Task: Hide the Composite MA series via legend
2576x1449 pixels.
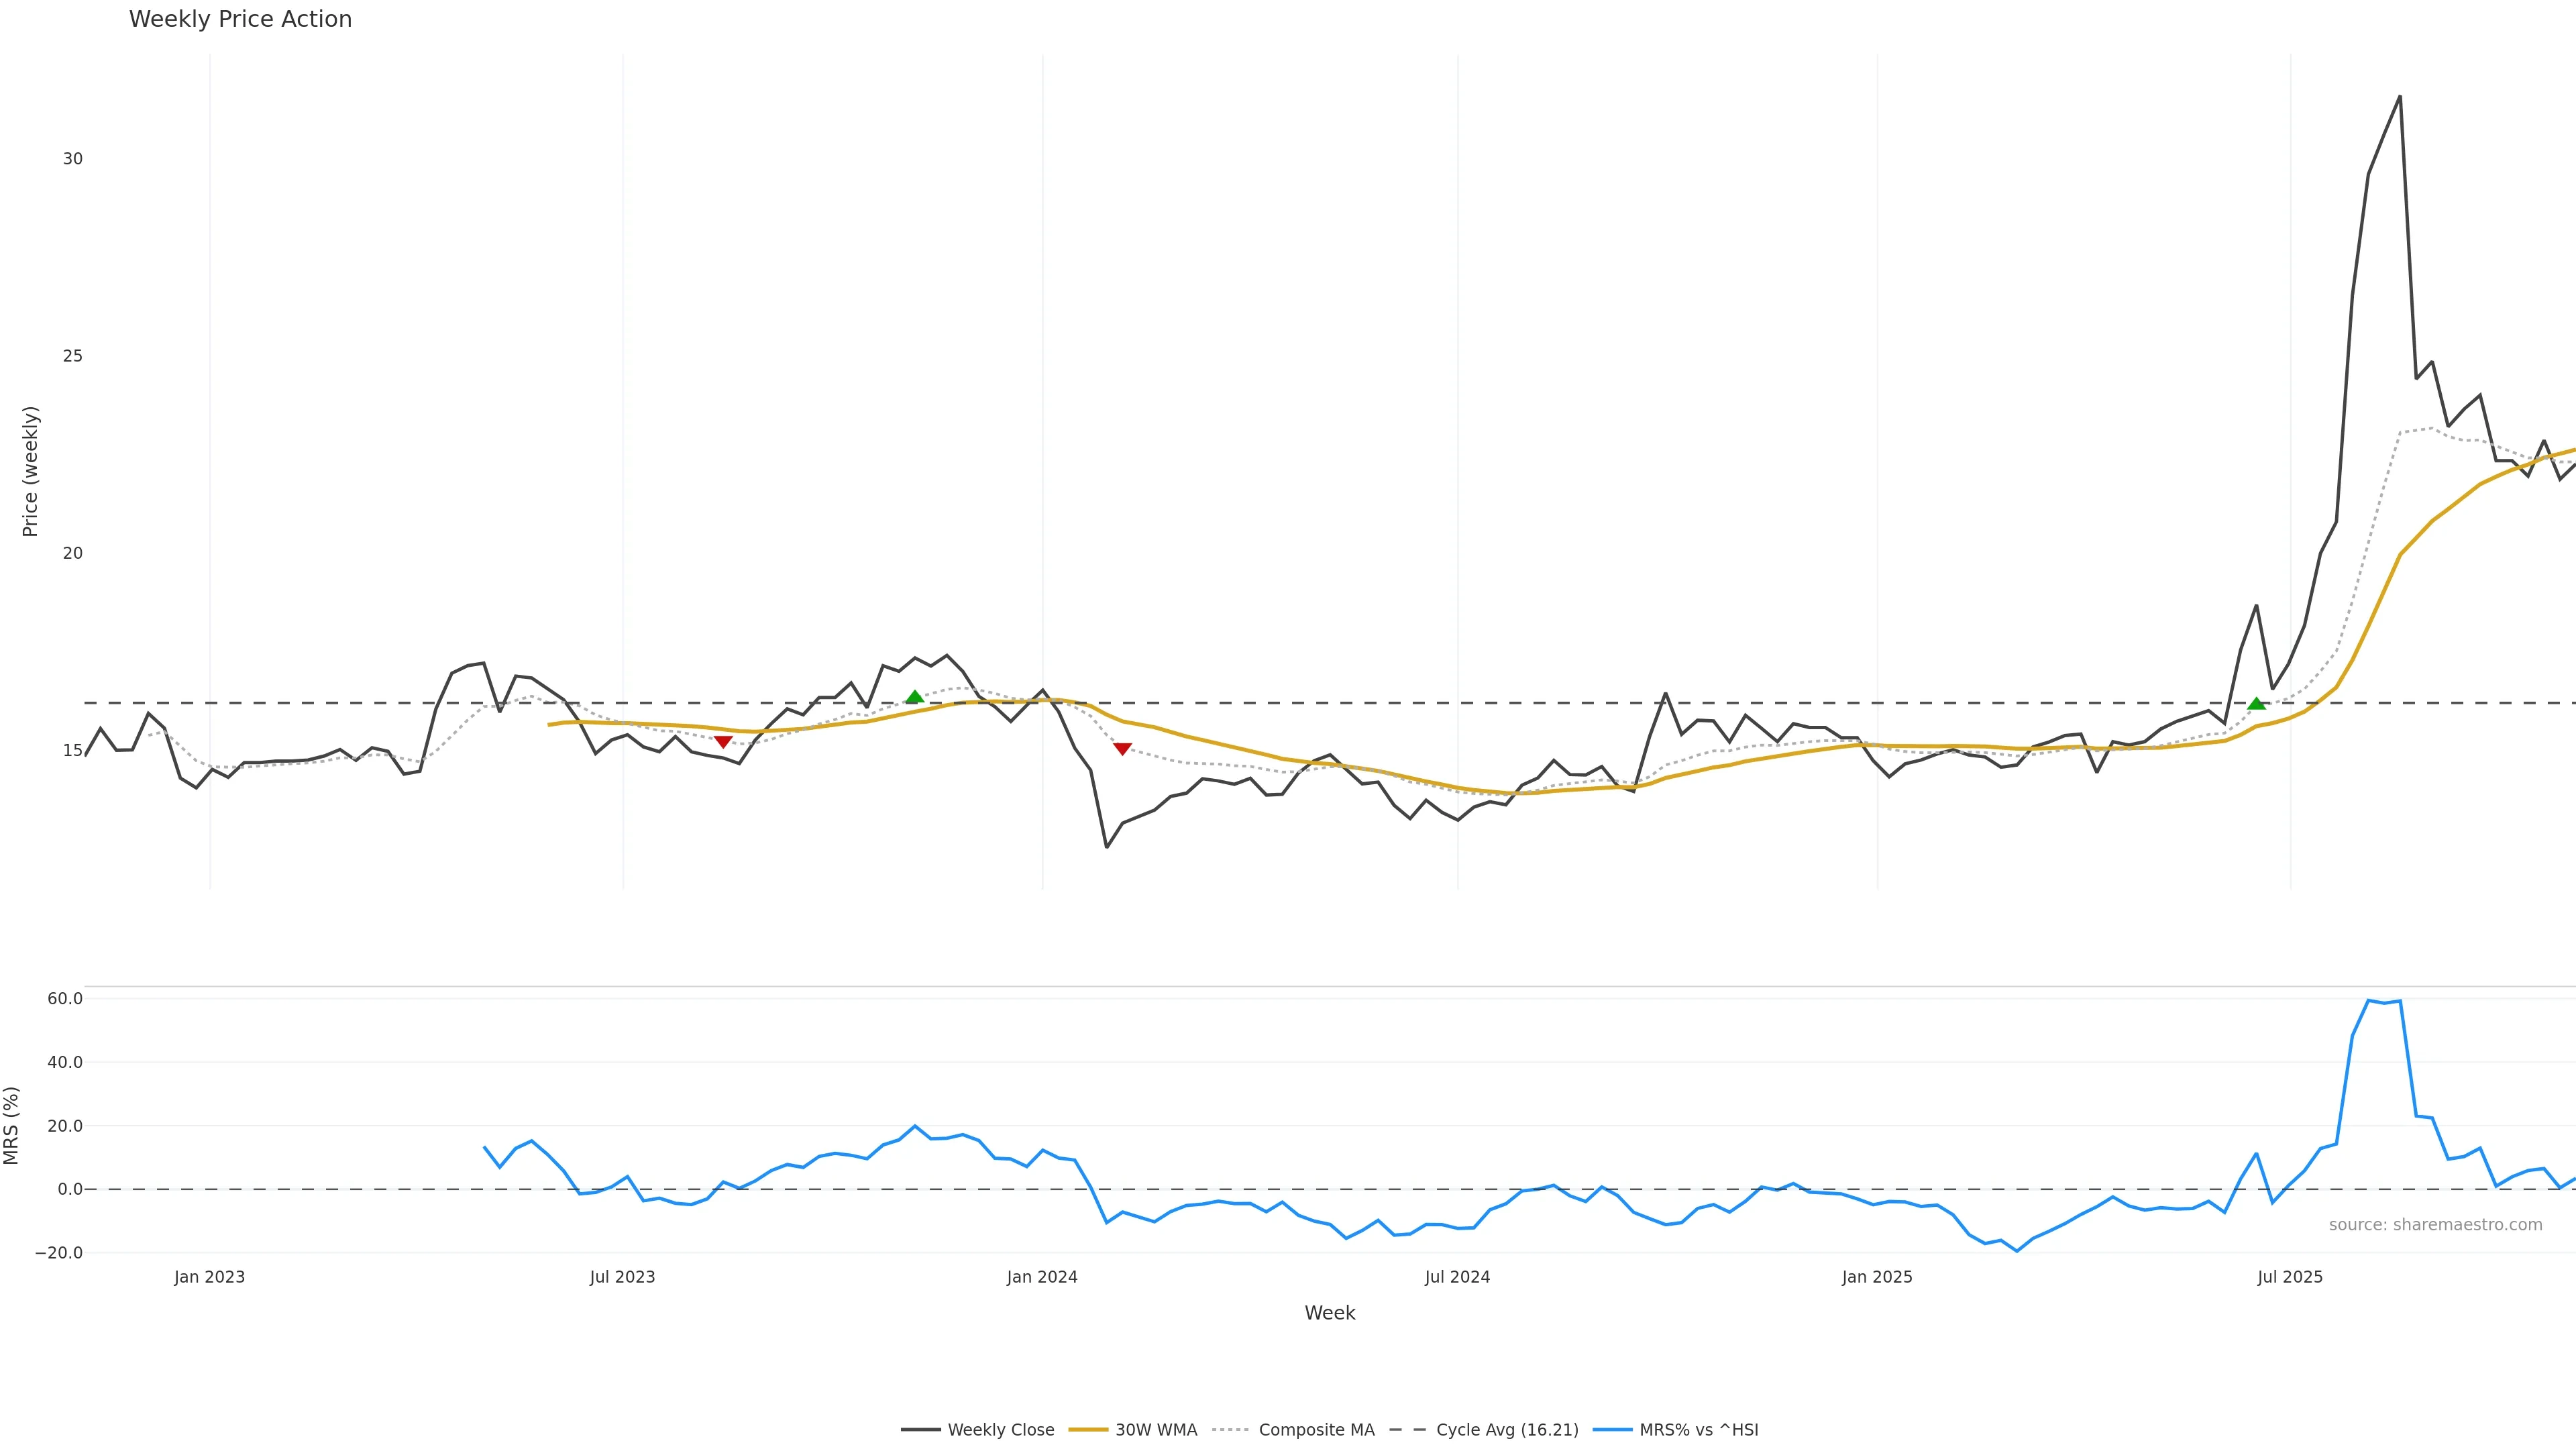Action: (1316, 1430)
